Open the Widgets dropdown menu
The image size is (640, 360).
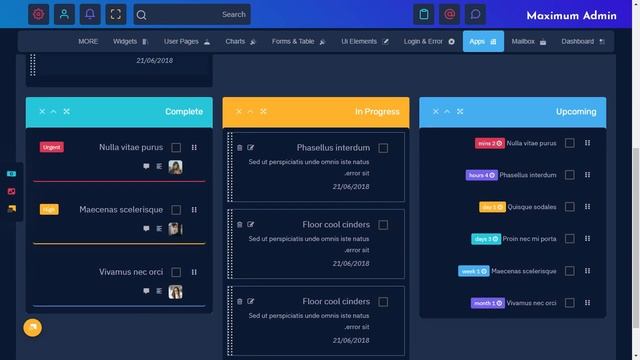(131, 41)
